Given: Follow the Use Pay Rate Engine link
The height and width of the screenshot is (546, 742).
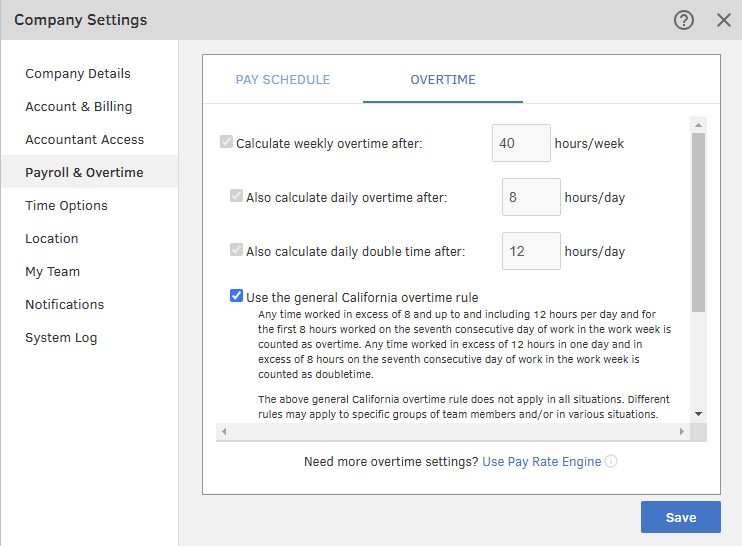Looking at the screenshot, I should pos(542,461).
